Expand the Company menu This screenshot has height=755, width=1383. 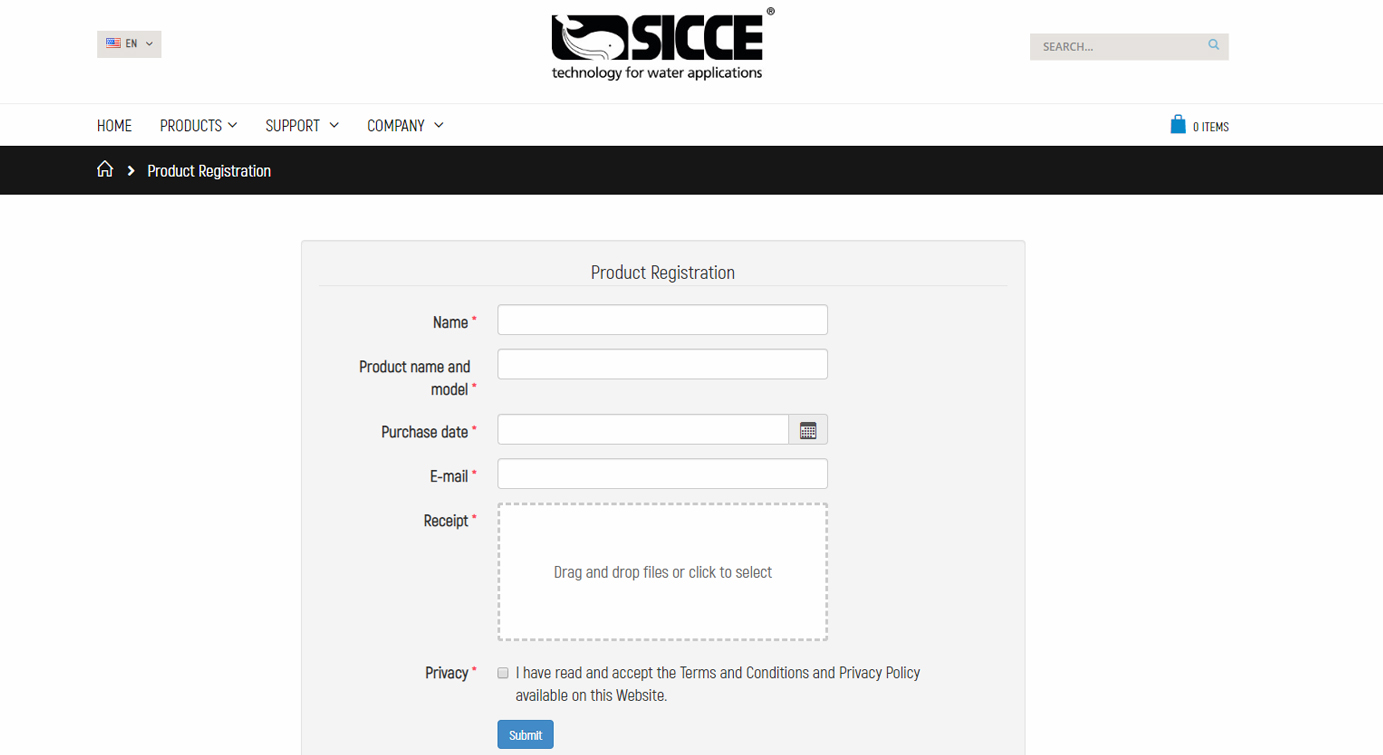pos(405,125)
